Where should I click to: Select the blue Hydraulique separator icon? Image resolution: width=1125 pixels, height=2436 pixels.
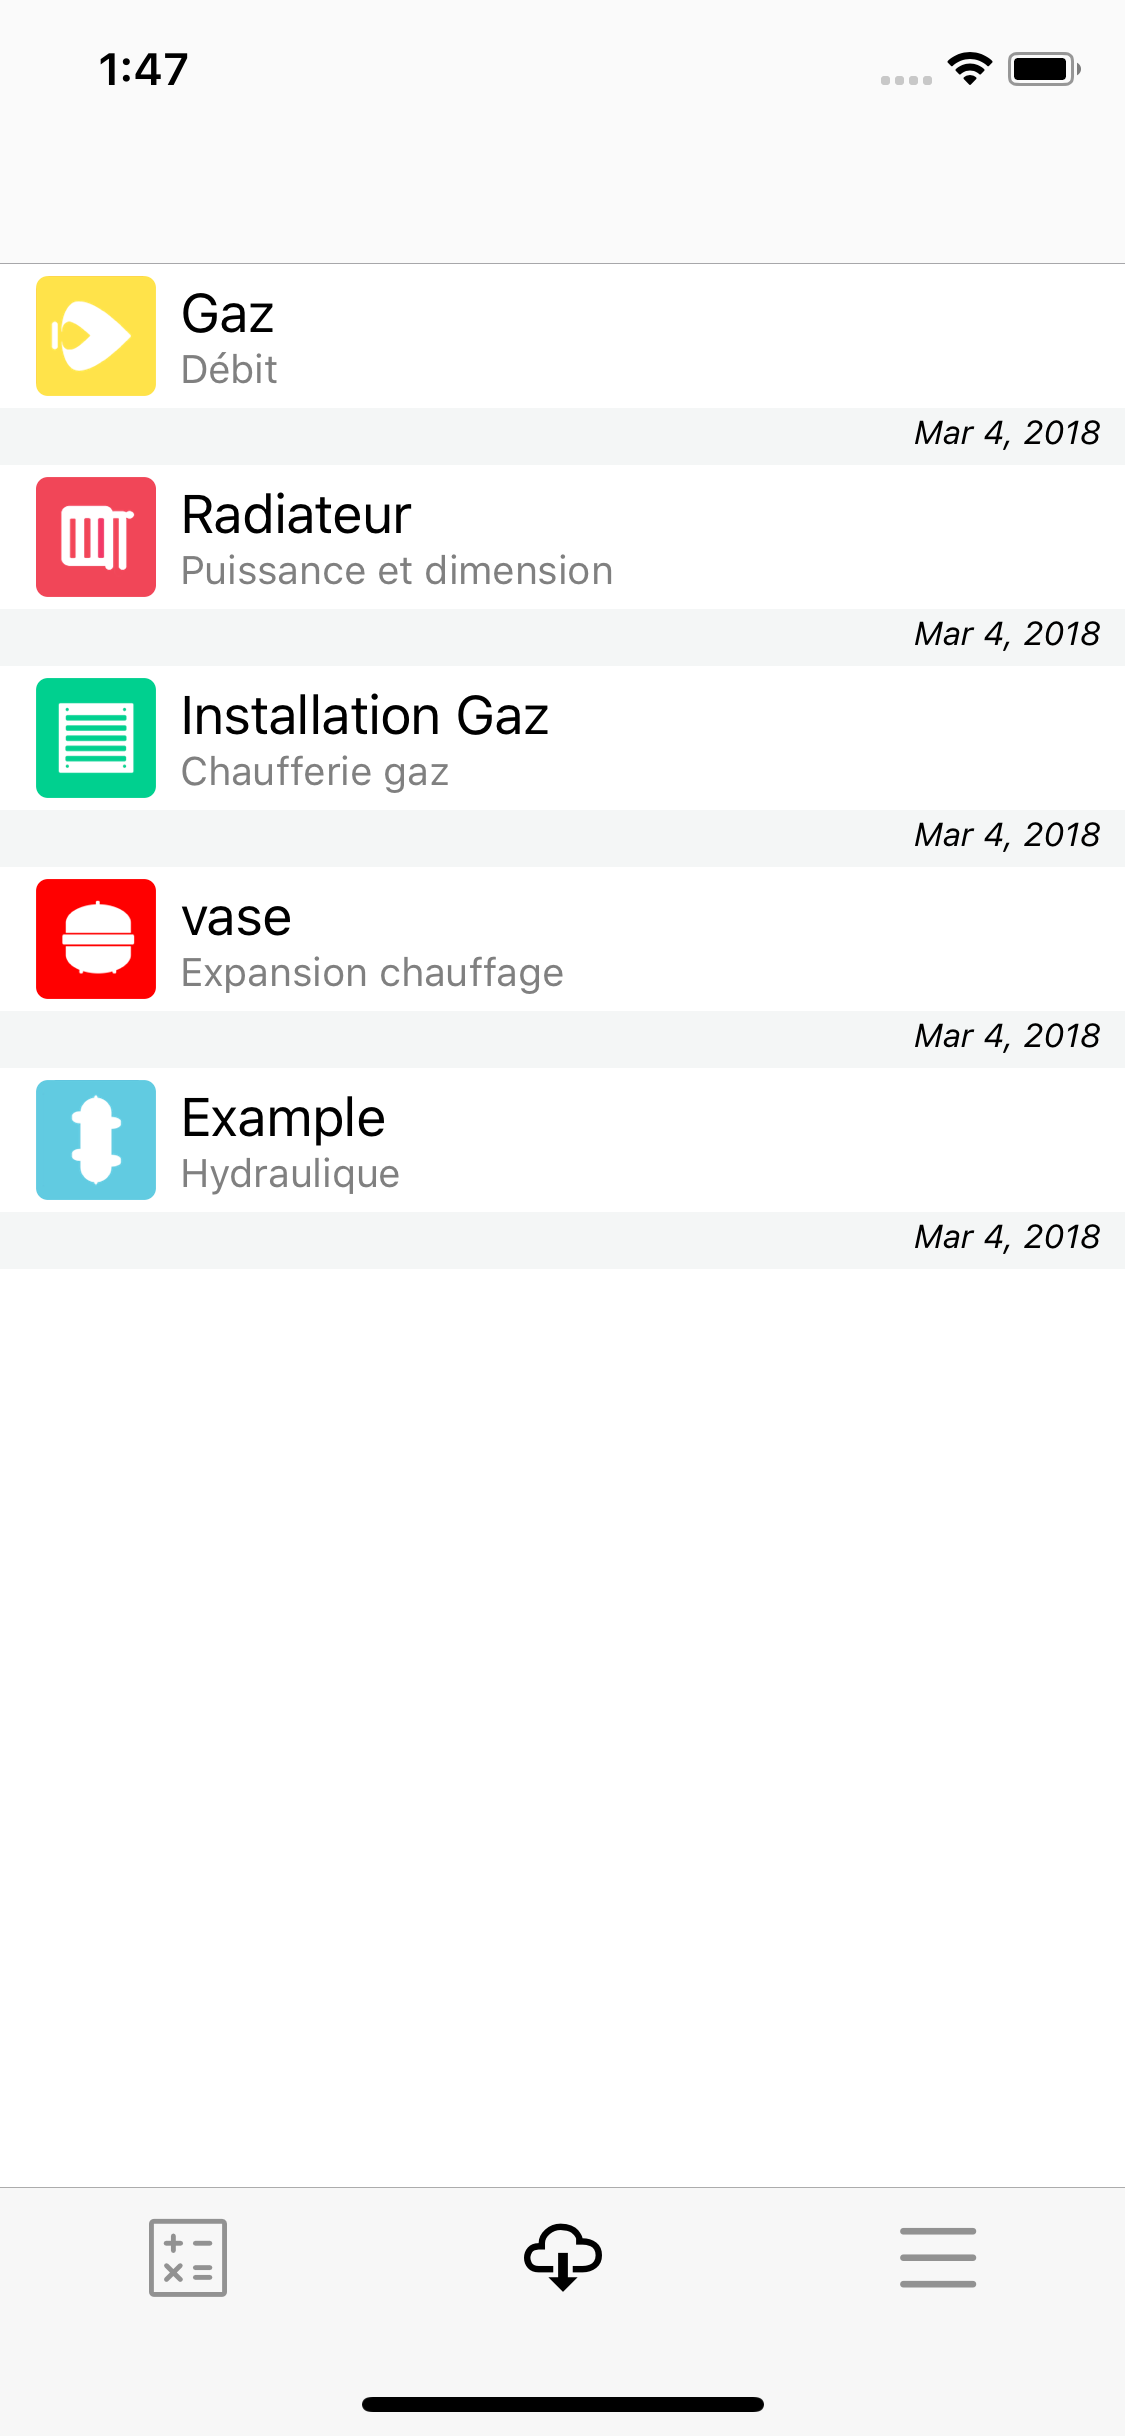pyautogui.click(x=95, y=1140)
